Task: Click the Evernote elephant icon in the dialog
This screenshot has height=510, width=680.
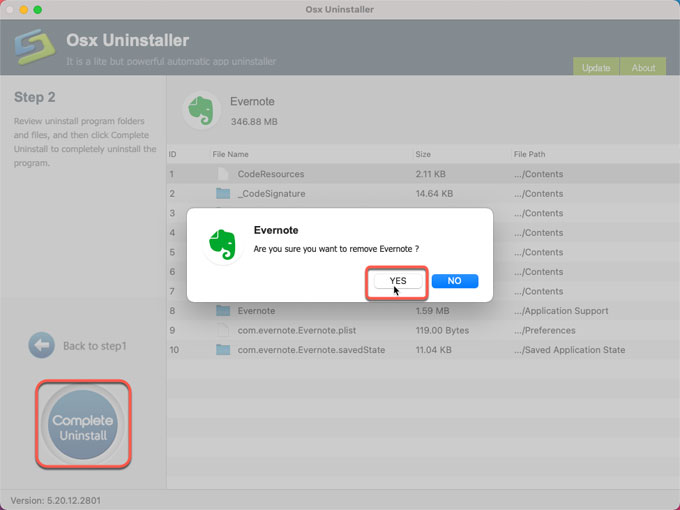Action: (x=223, y=244)
